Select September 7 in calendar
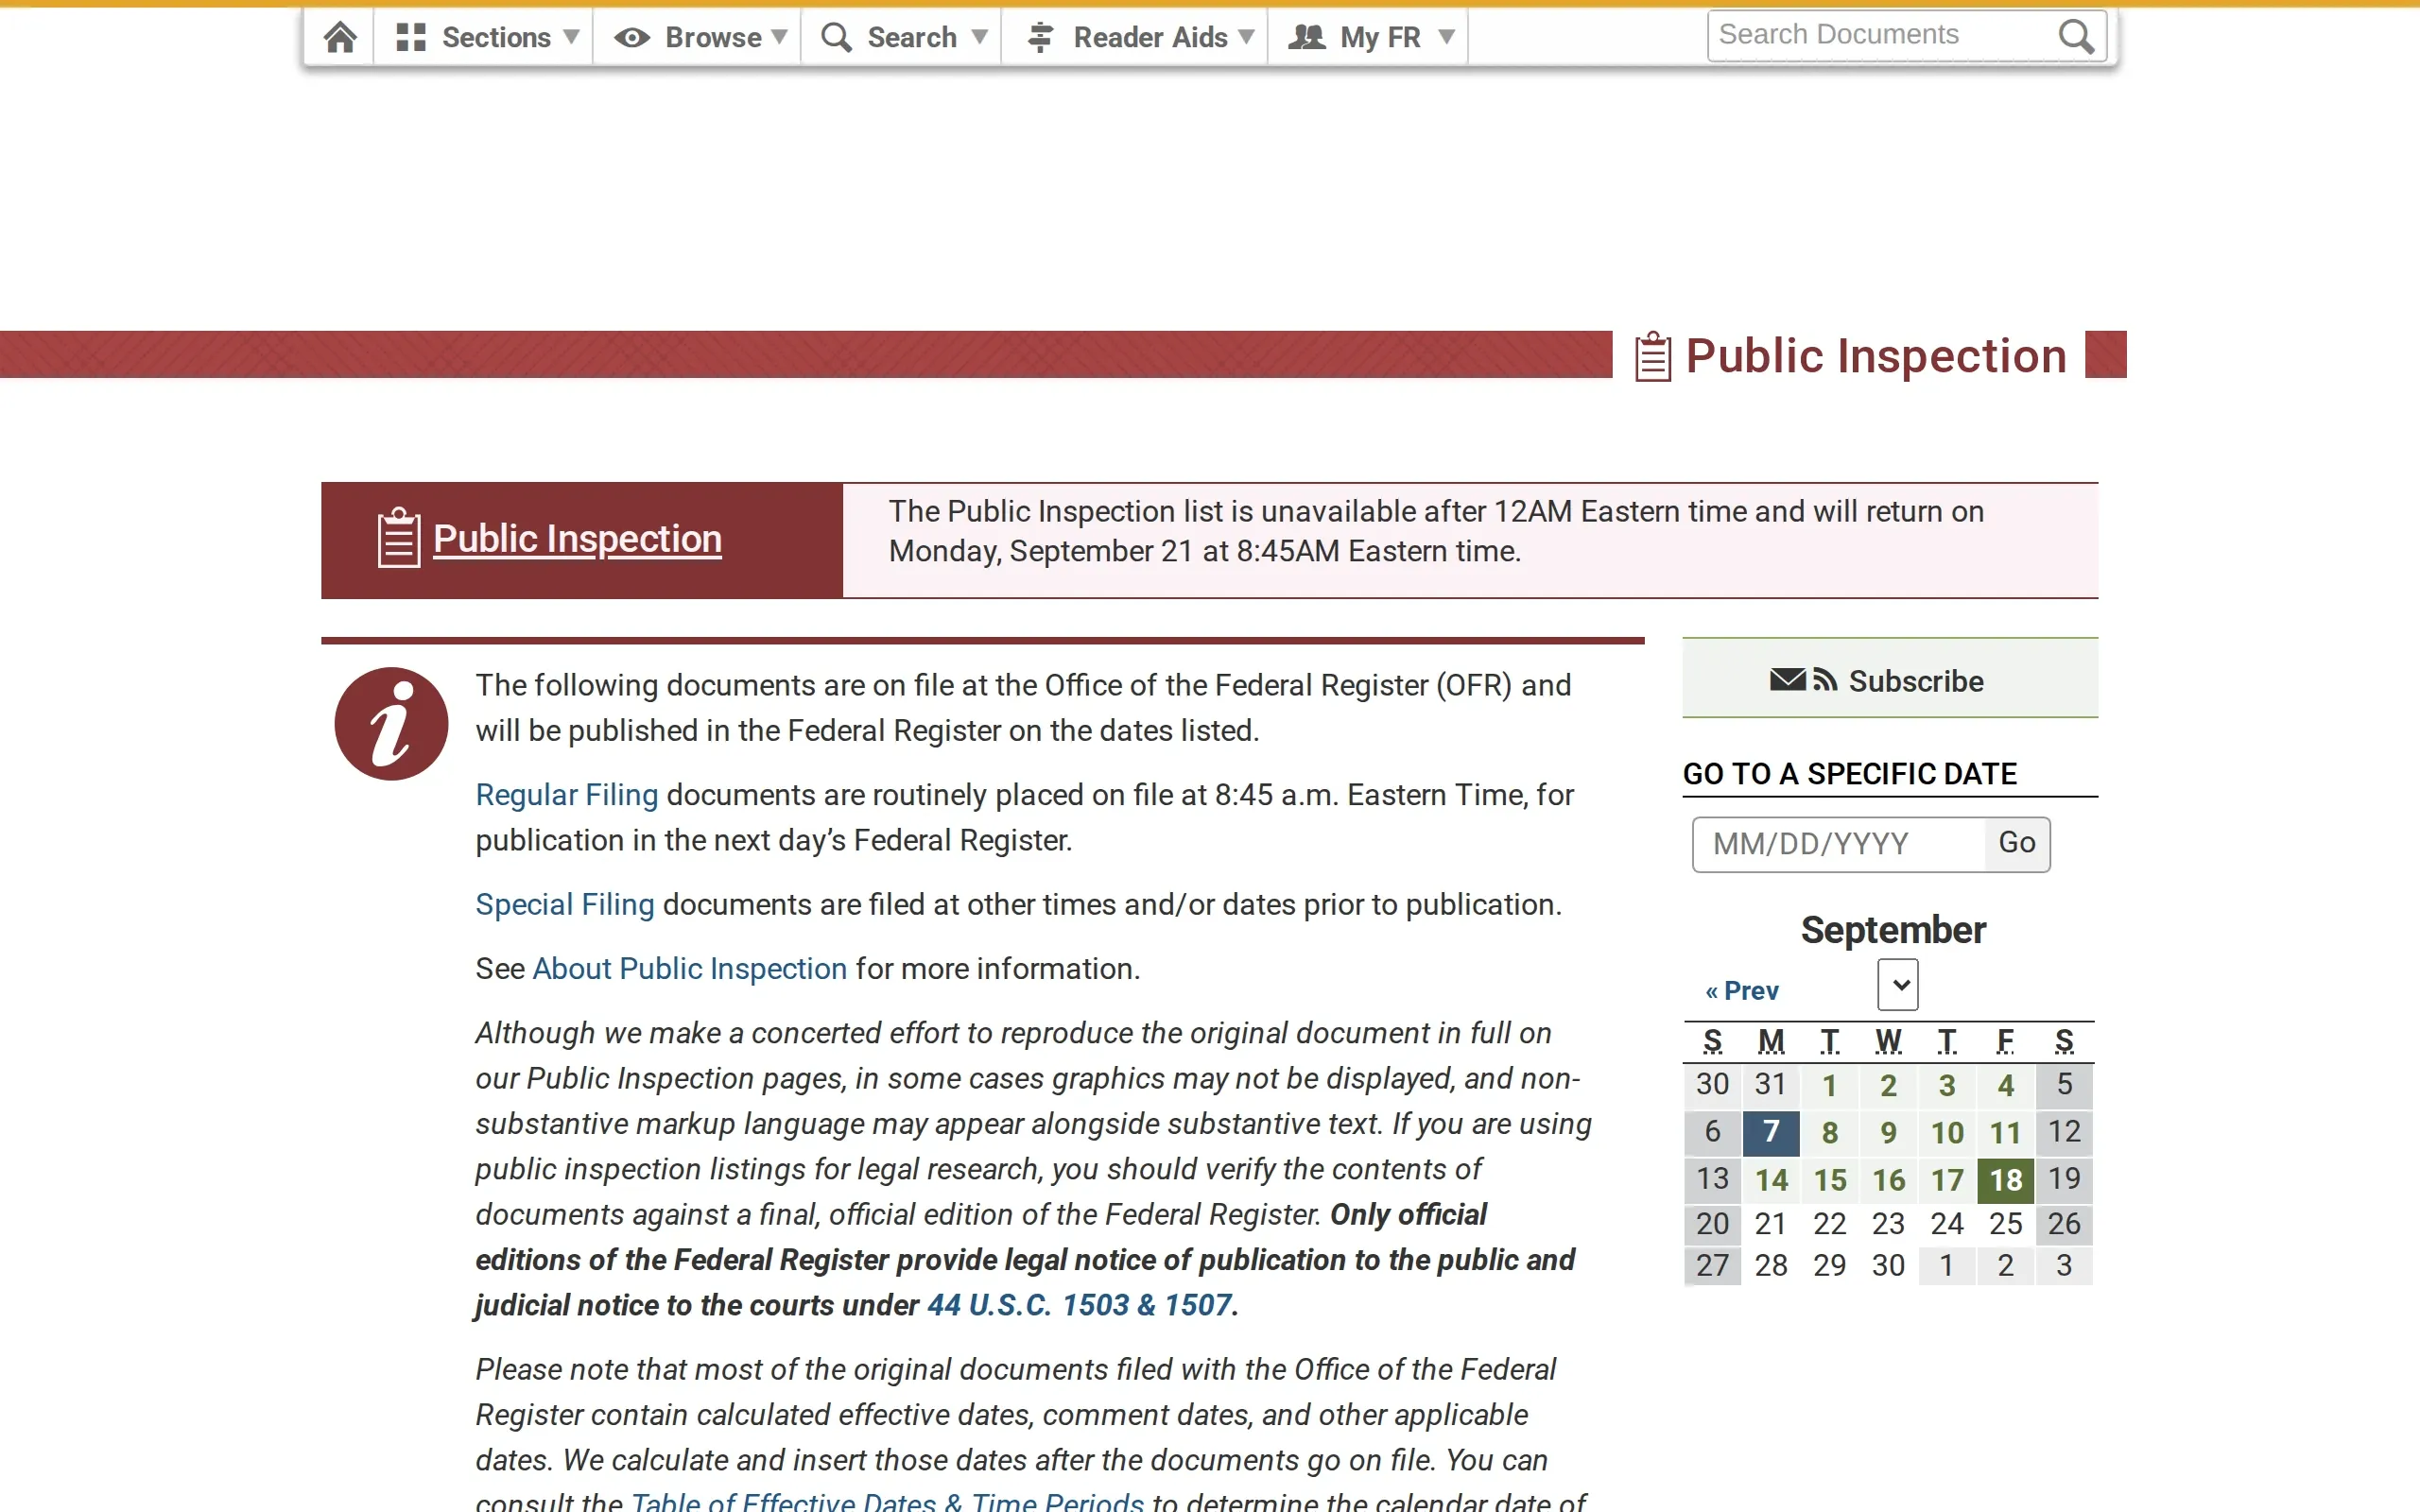 tap(1771, 1132)
